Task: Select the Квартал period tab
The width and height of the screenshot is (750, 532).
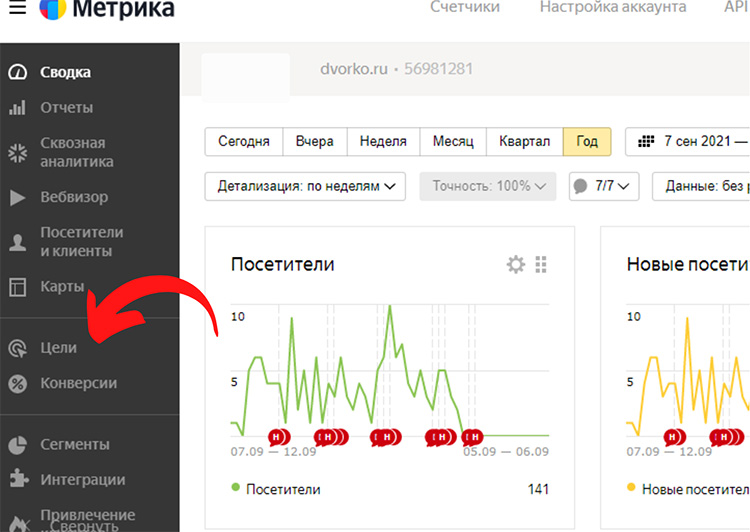Action: (x=524, y=142)
